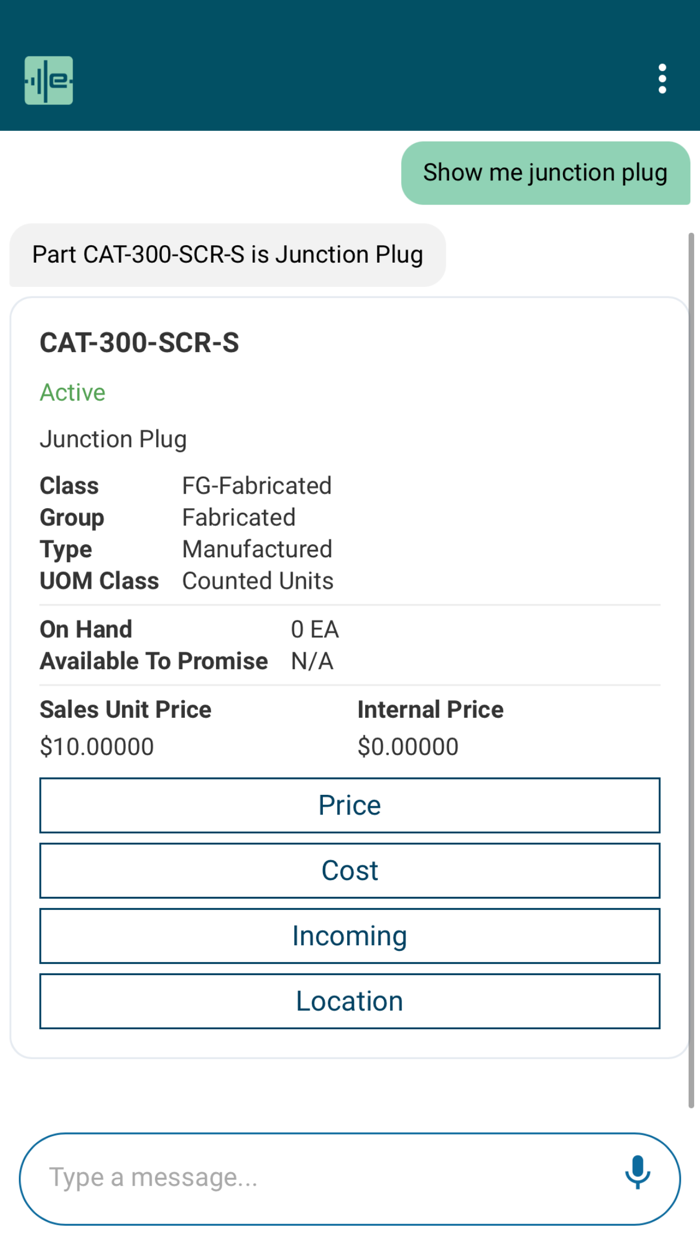700x1244 pixels.
Task: Tap the 'Show me junction plug' message bubble
Action: (545, 173)
